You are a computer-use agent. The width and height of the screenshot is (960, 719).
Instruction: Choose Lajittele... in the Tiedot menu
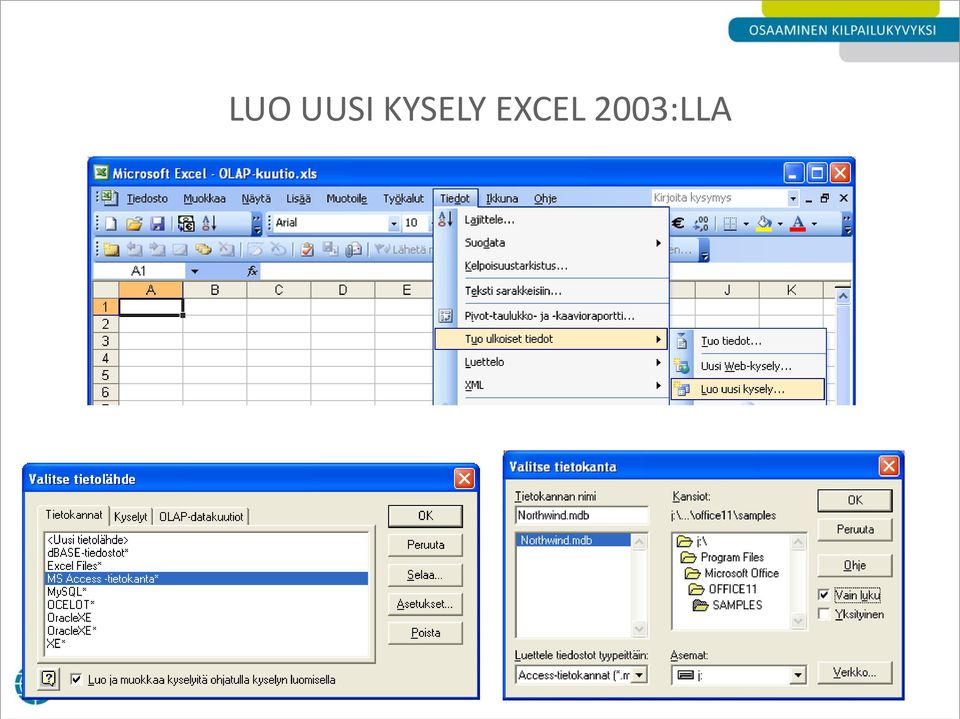[489, 220]
